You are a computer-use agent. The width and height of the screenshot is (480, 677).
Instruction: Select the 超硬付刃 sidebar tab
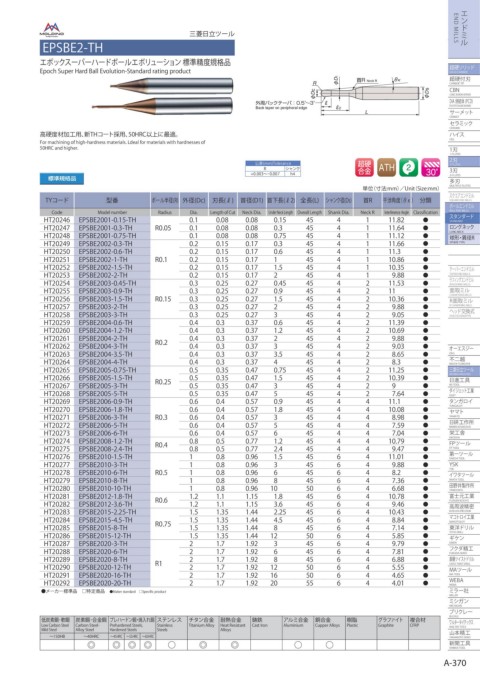(x=464, y=80)
